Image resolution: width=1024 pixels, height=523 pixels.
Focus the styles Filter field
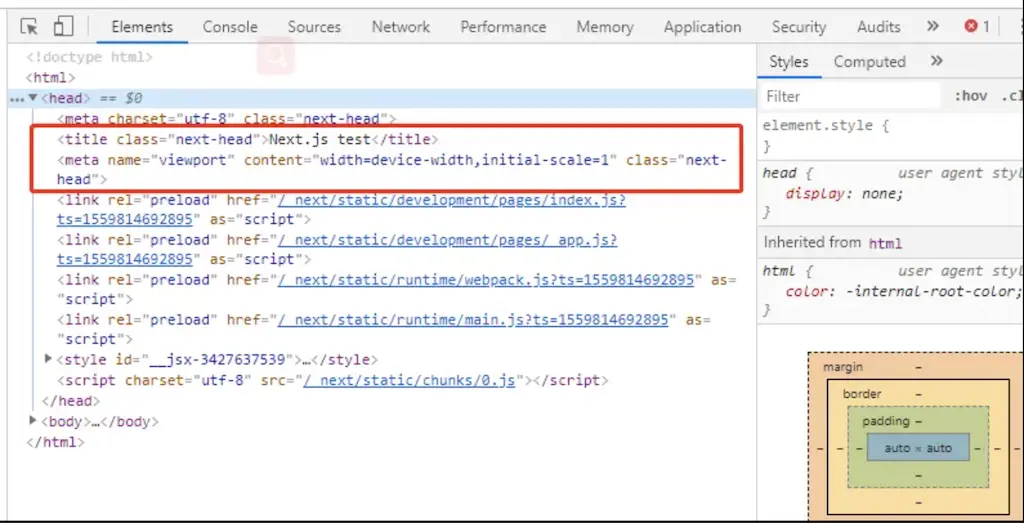(851, 97)
